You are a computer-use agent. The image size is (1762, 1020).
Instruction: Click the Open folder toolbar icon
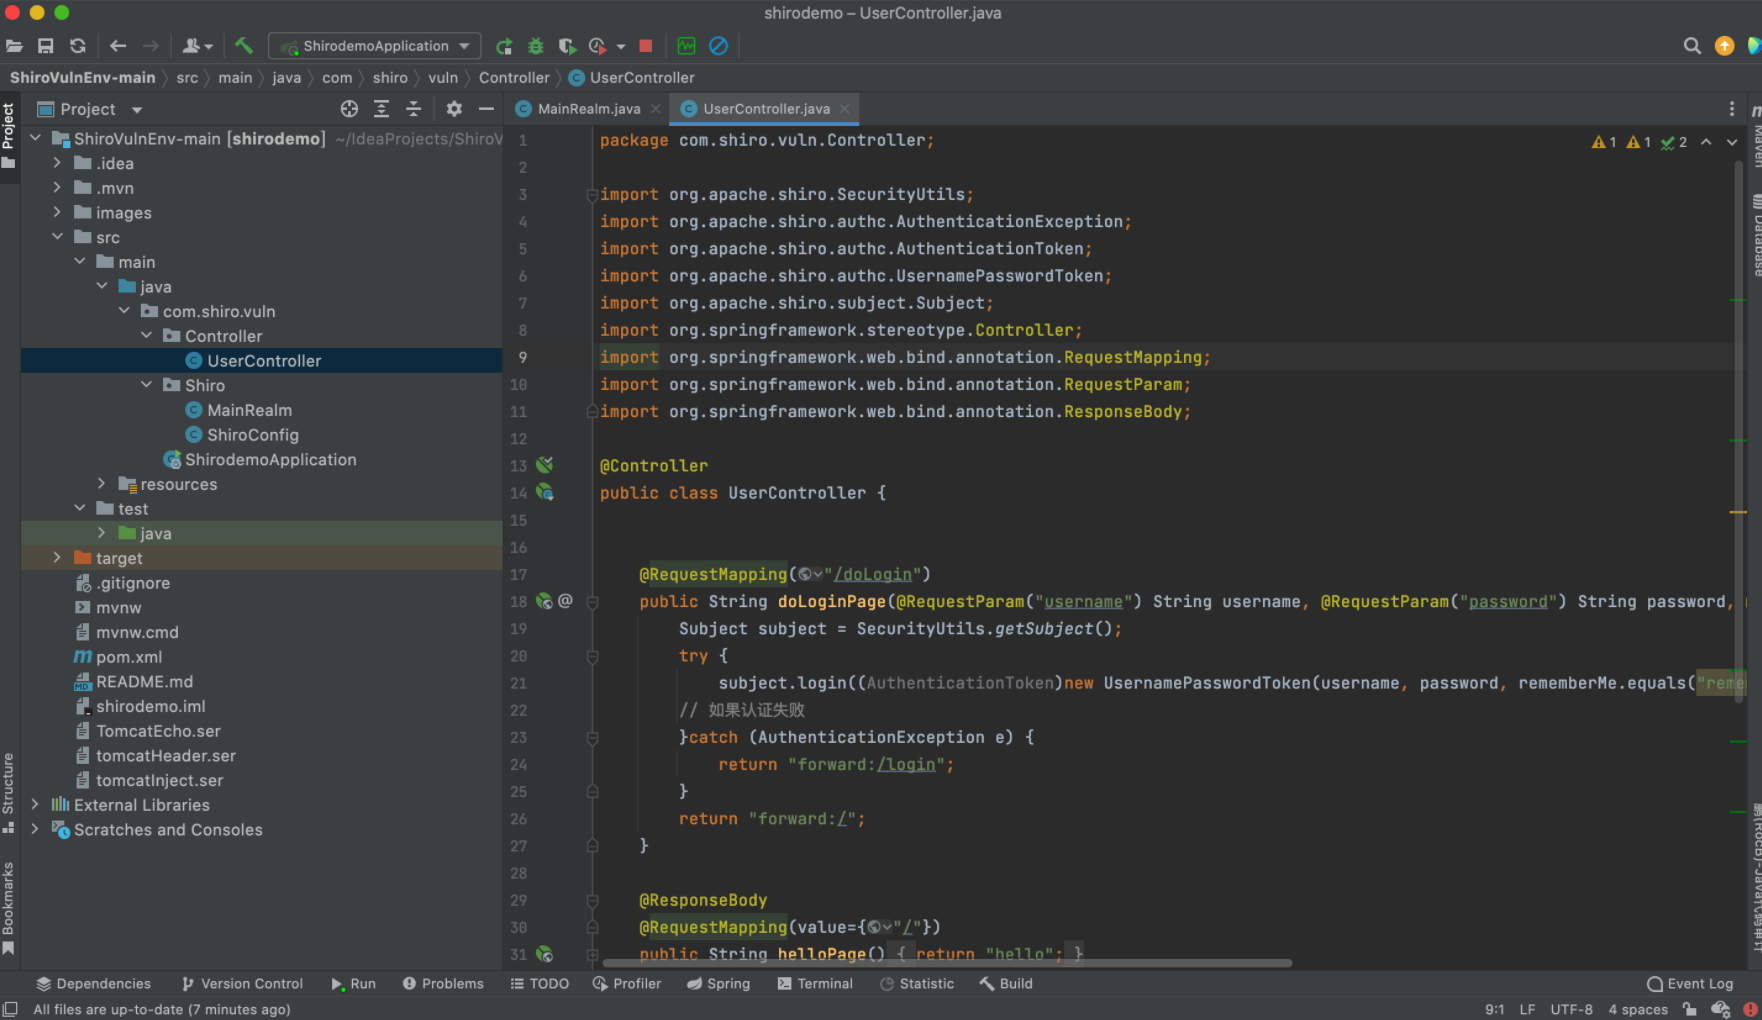point(14,46)
